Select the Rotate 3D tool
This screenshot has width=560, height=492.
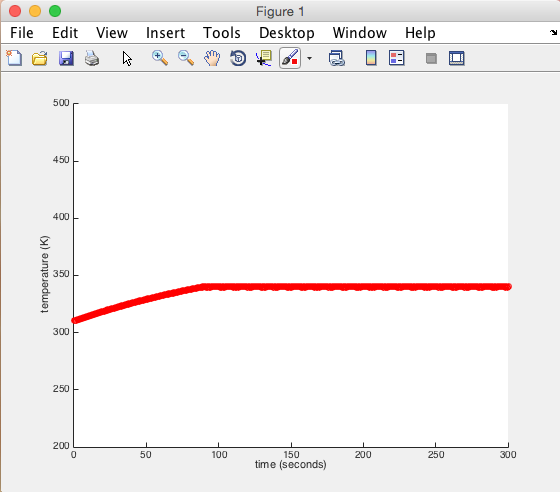(238, 58)
